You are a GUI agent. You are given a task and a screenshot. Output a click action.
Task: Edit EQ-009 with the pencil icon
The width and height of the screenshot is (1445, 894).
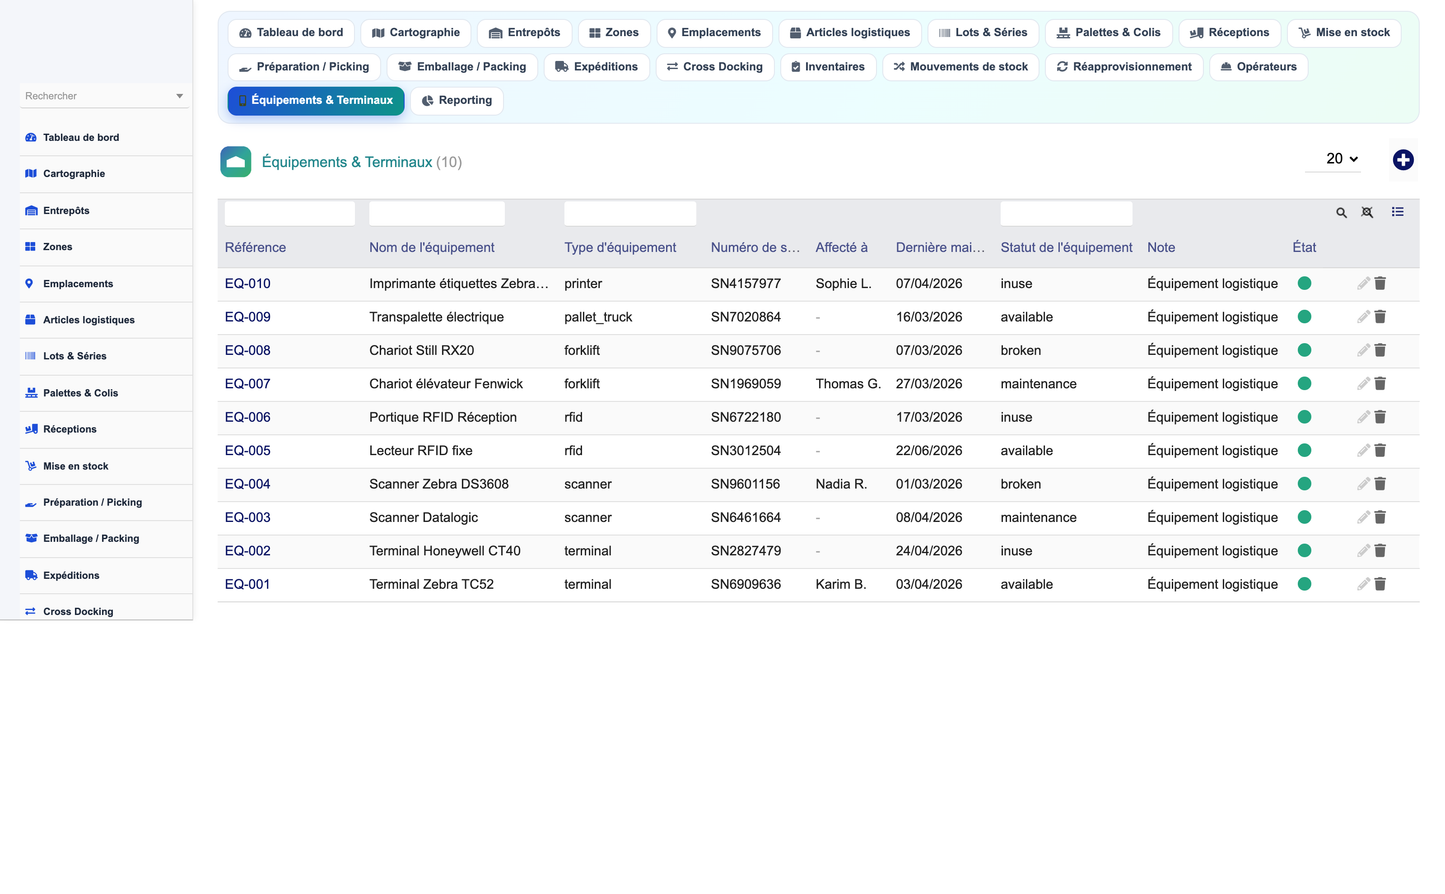click(x=1363, y=317)
